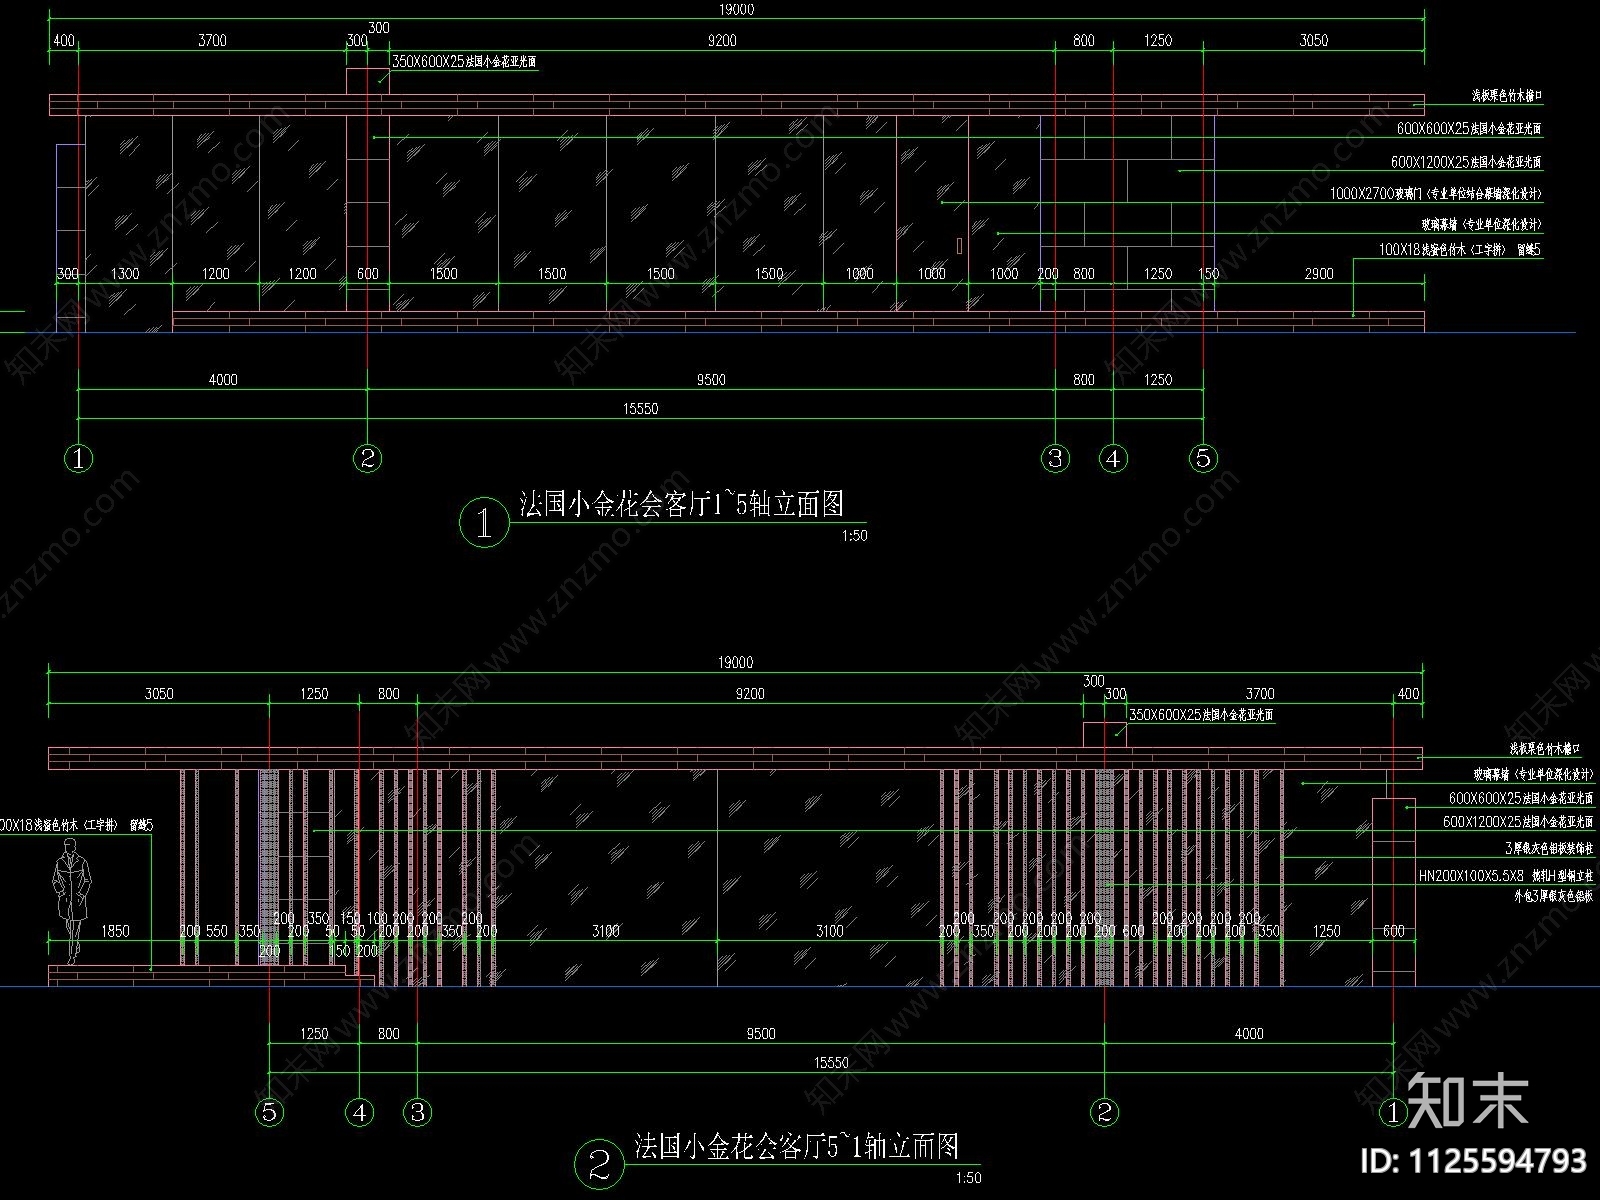Click the 600X1200X25法国小金花亚光面 note in upper elevation
The width and height of the screenshot is (1600, 1200).
1467,162
